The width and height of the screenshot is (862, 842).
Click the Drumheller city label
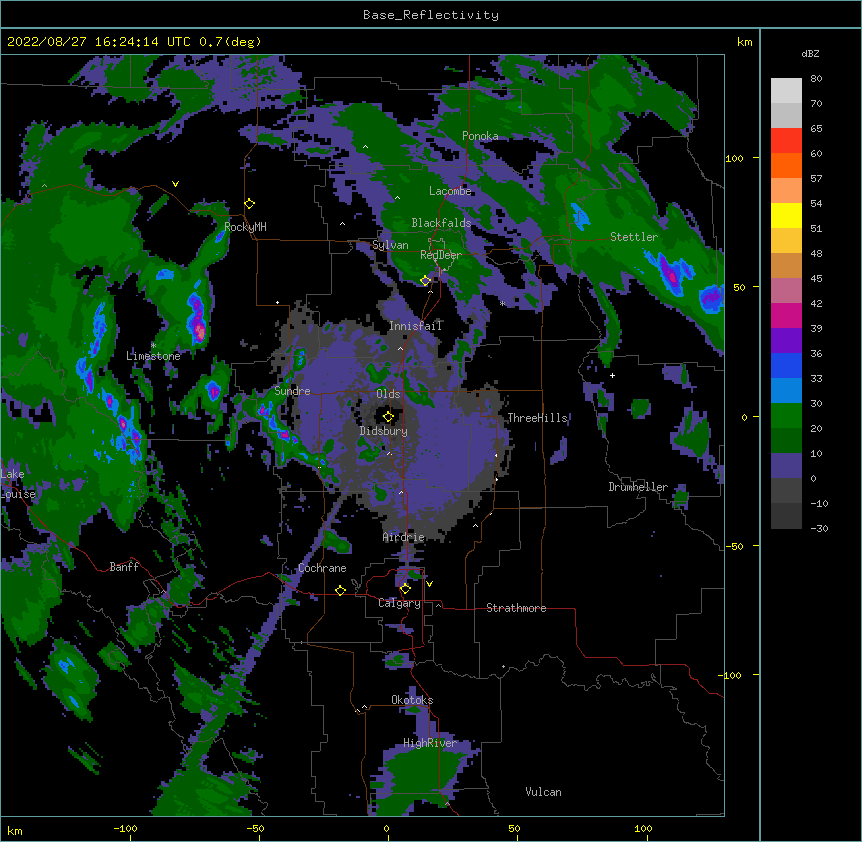point(638,487)
